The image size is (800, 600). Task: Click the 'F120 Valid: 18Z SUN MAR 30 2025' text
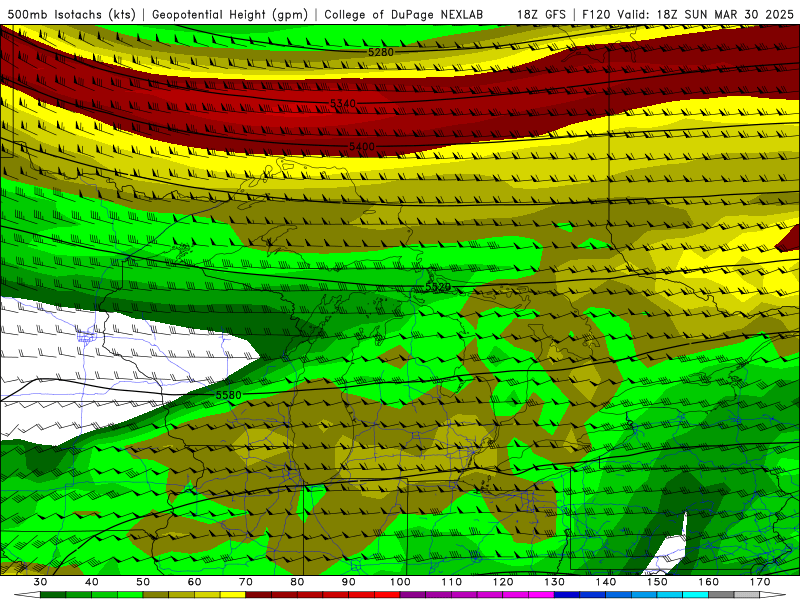coord(688,14)
